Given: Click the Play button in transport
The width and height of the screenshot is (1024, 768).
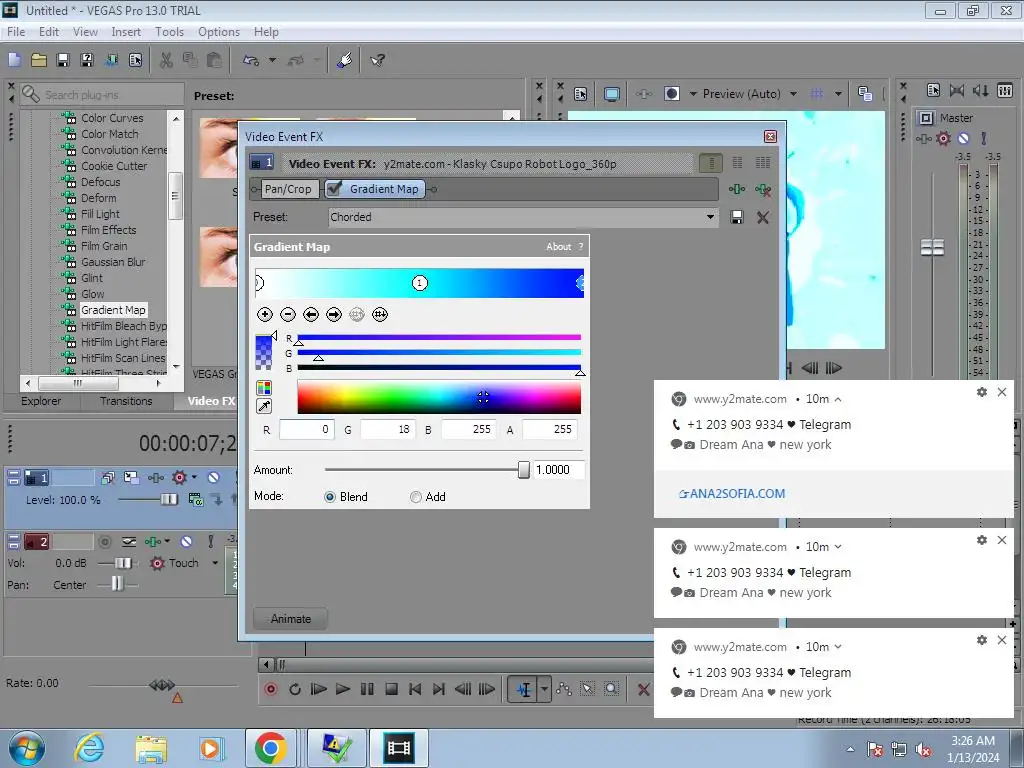Looking at the screenshot, I should [342, 689].
